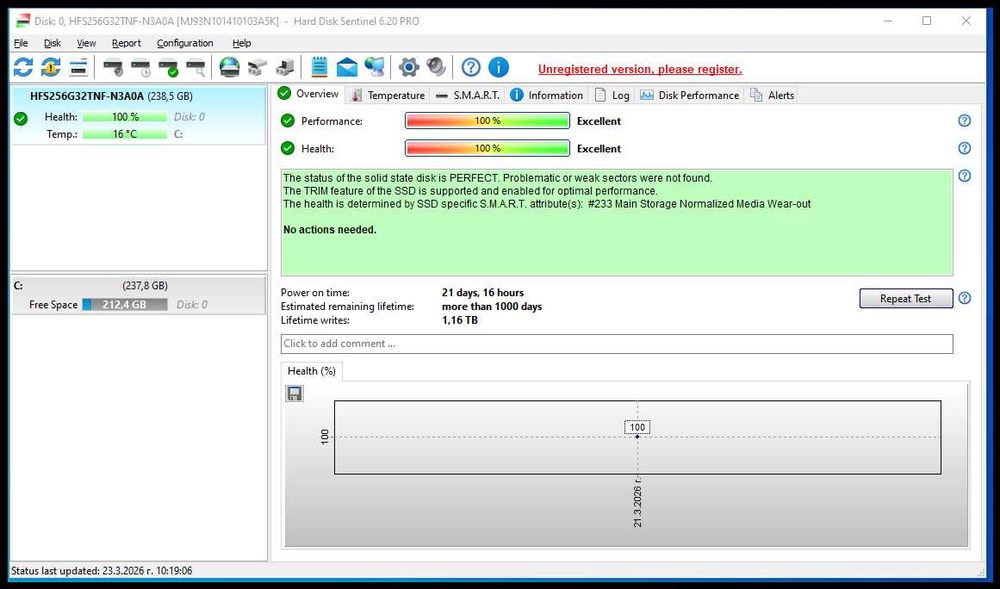1000x589 pixels.
Task: Click the striped drive list icon in toolbar
Action: point(78,67)
